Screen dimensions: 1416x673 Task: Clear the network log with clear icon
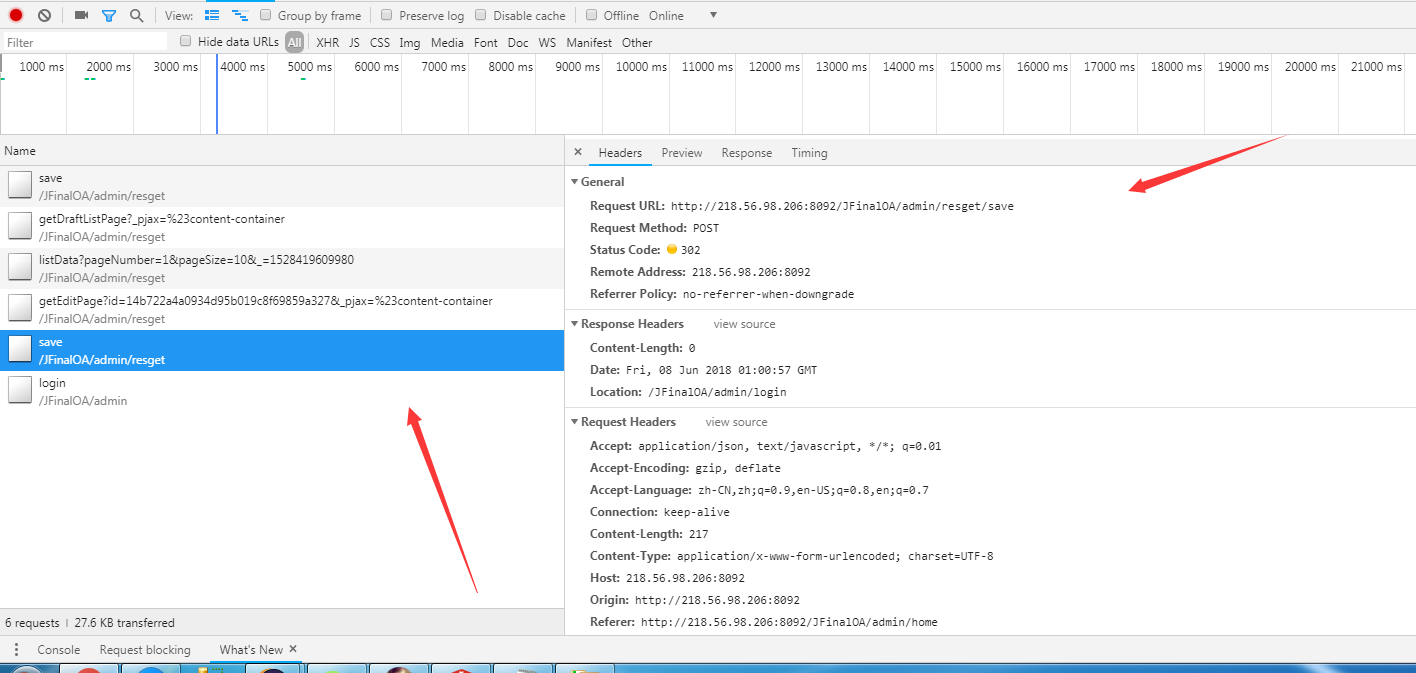click(x=44, y=16)
